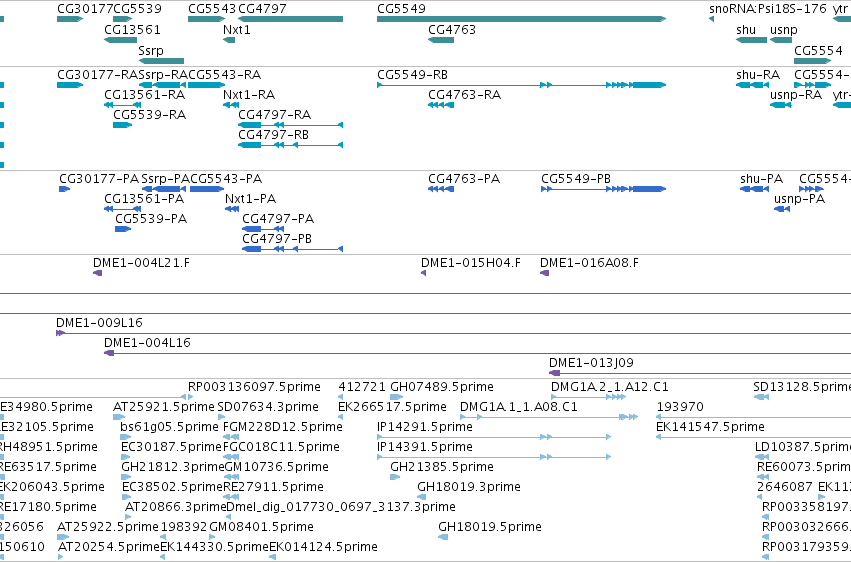Select the CG5554 gene label
The image size is (851, 562).
click(x=818, y=50)
